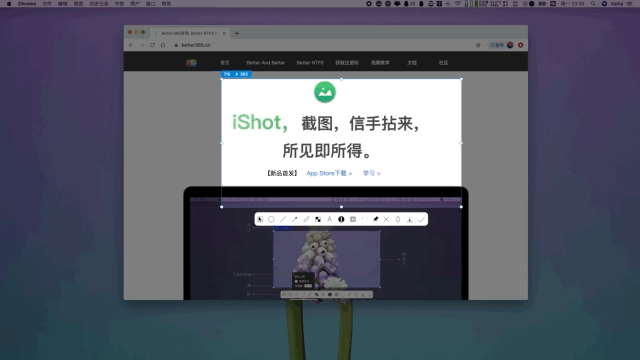The image size is (640, 360).
Task: Cancel the screenshot with the X icon
Action: 387,219
